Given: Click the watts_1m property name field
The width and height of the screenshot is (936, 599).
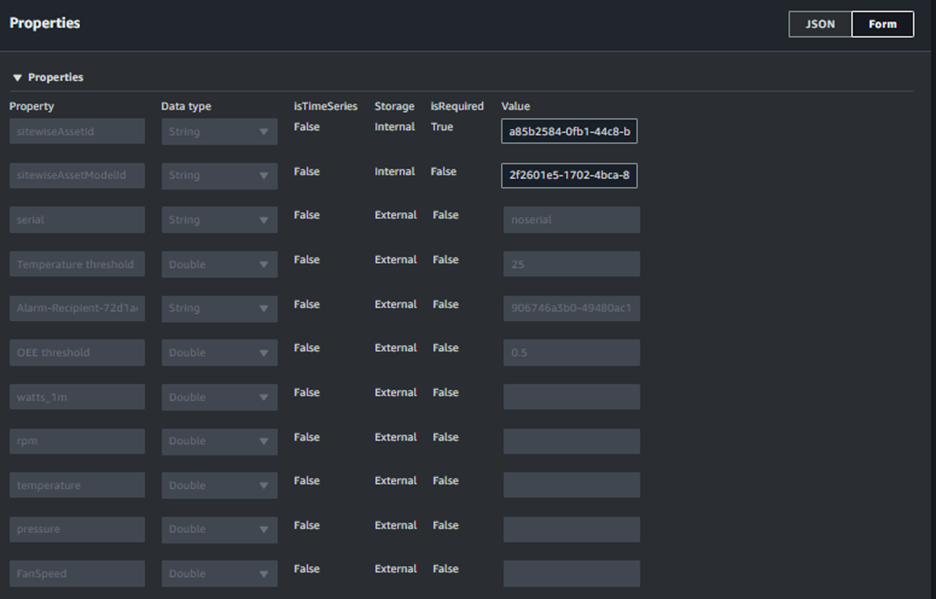Looking at the screenshot, I should tap(77, 397).
